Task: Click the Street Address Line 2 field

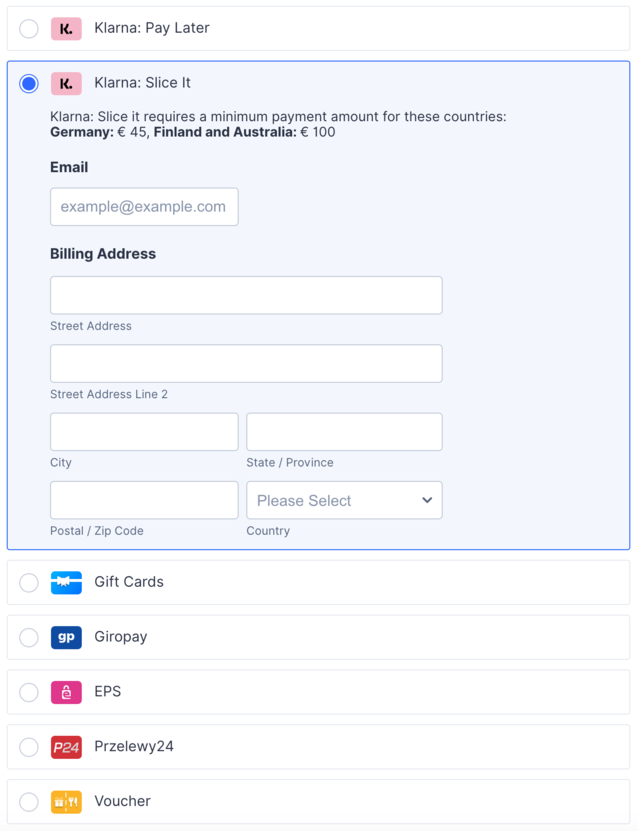Action: [x=246, y=364]
